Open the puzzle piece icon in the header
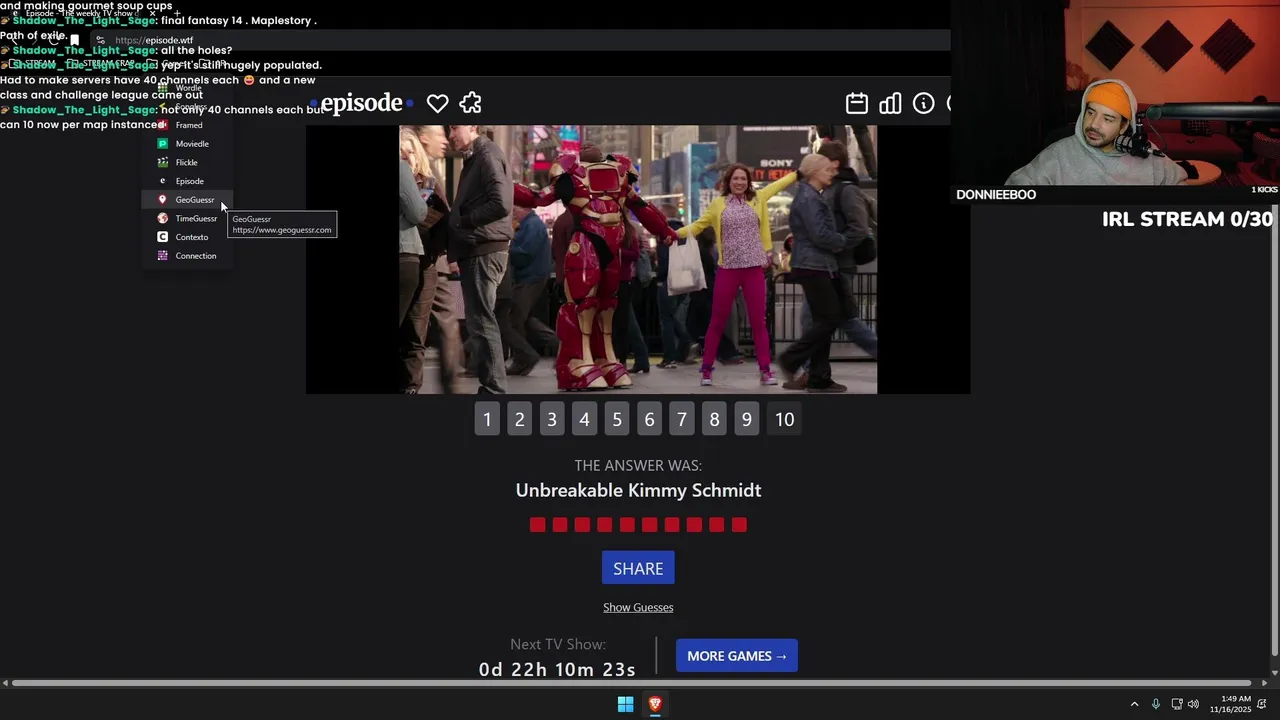 click(470, 103)
